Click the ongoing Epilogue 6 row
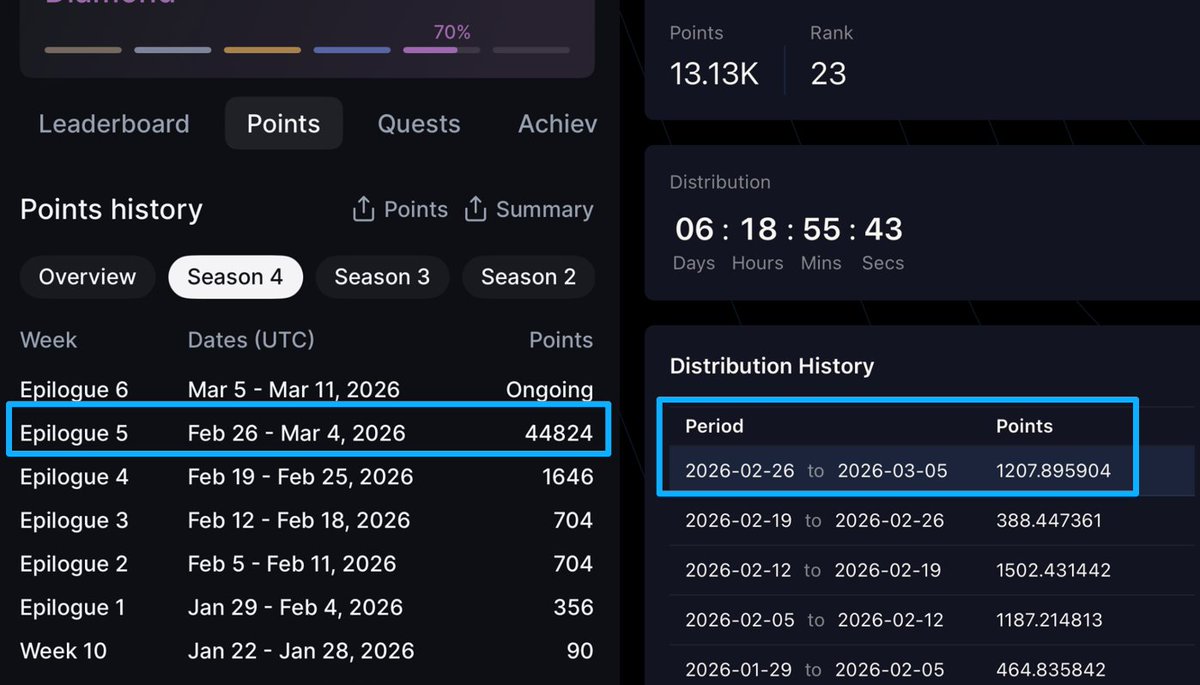This screenshot has height=685, width=1200. 307,390
